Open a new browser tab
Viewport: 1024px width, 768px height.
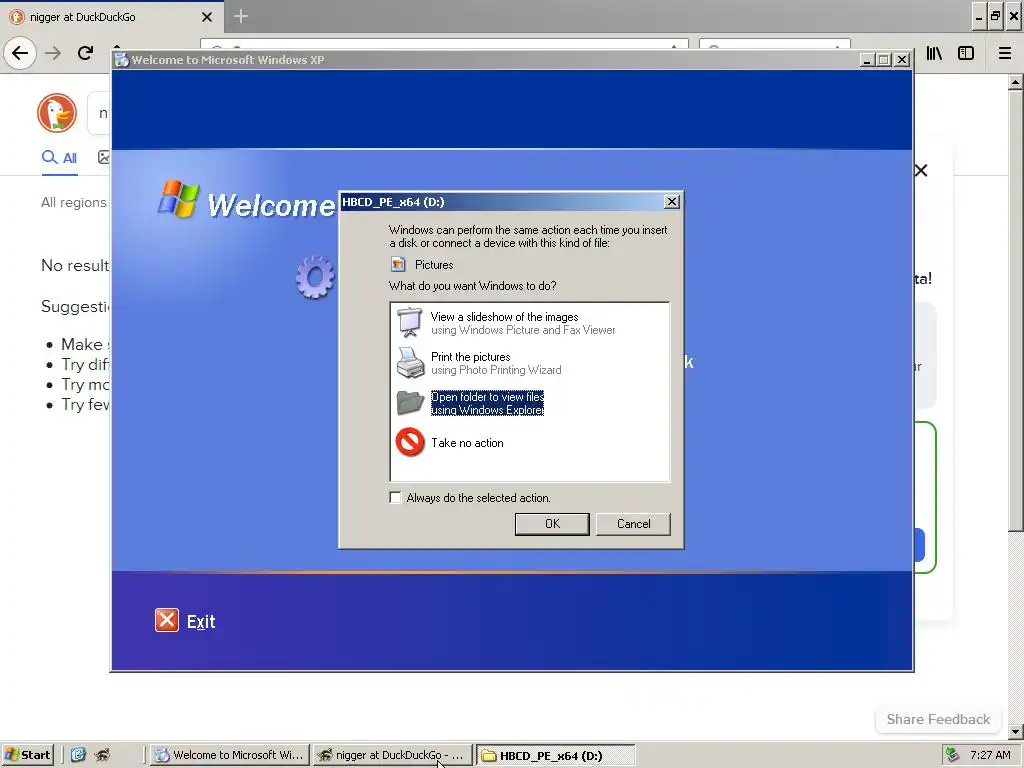point(241,16)
